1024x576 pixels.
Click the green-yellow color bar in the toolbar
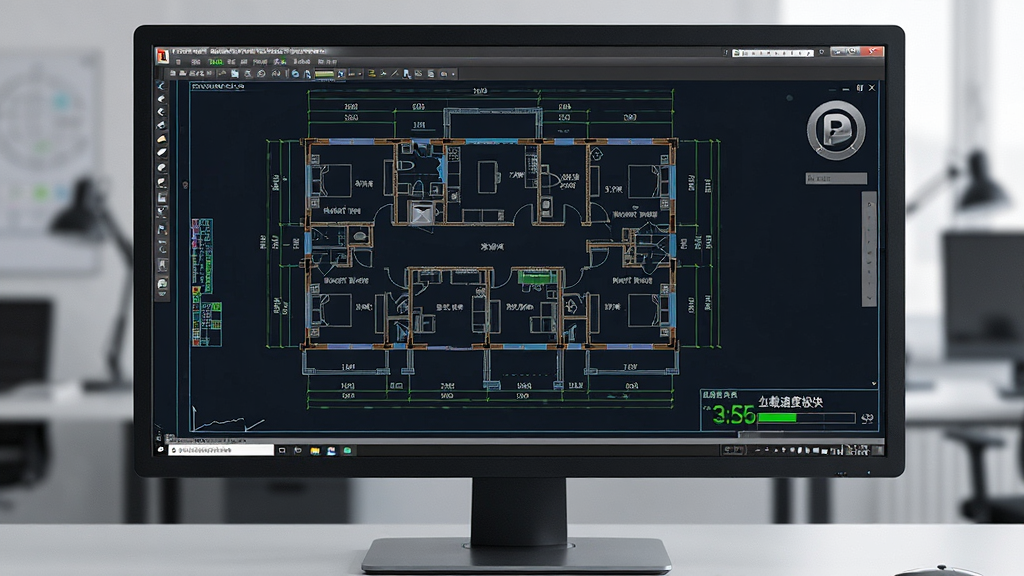tap(324, 74)
